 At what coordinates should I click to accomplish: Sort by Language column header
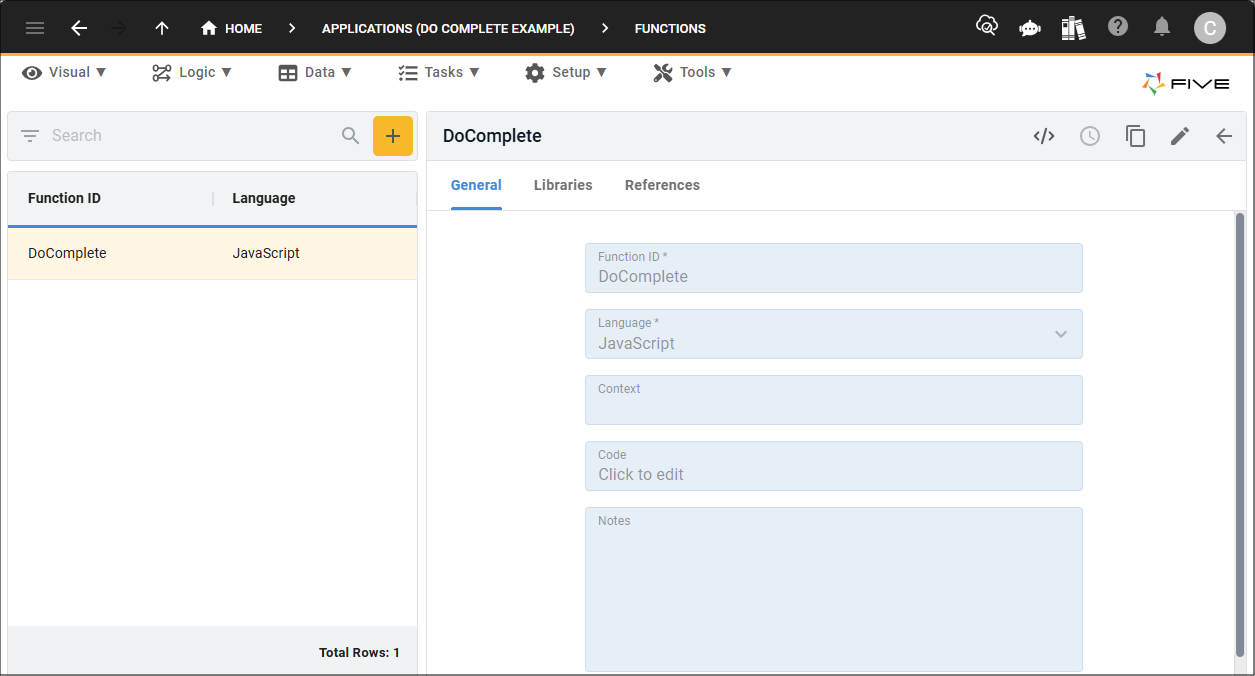coord(264,198)
